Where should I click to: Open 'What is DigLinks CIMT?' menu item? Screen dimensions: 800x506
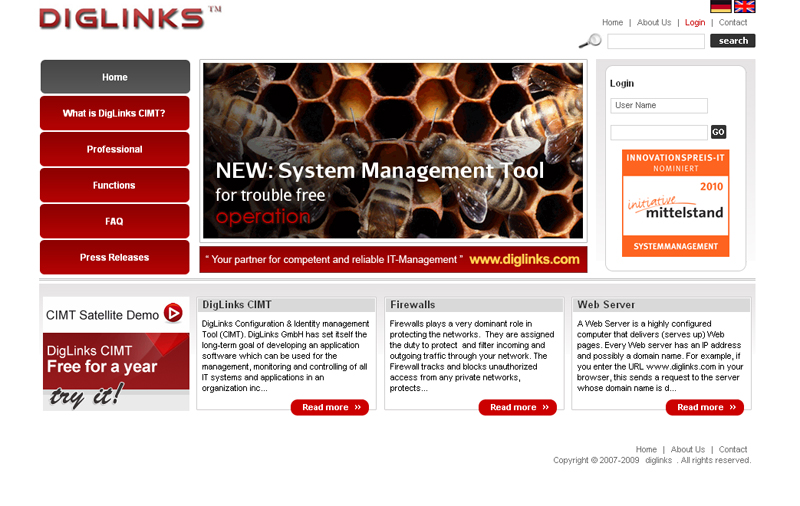click(115, 113)
